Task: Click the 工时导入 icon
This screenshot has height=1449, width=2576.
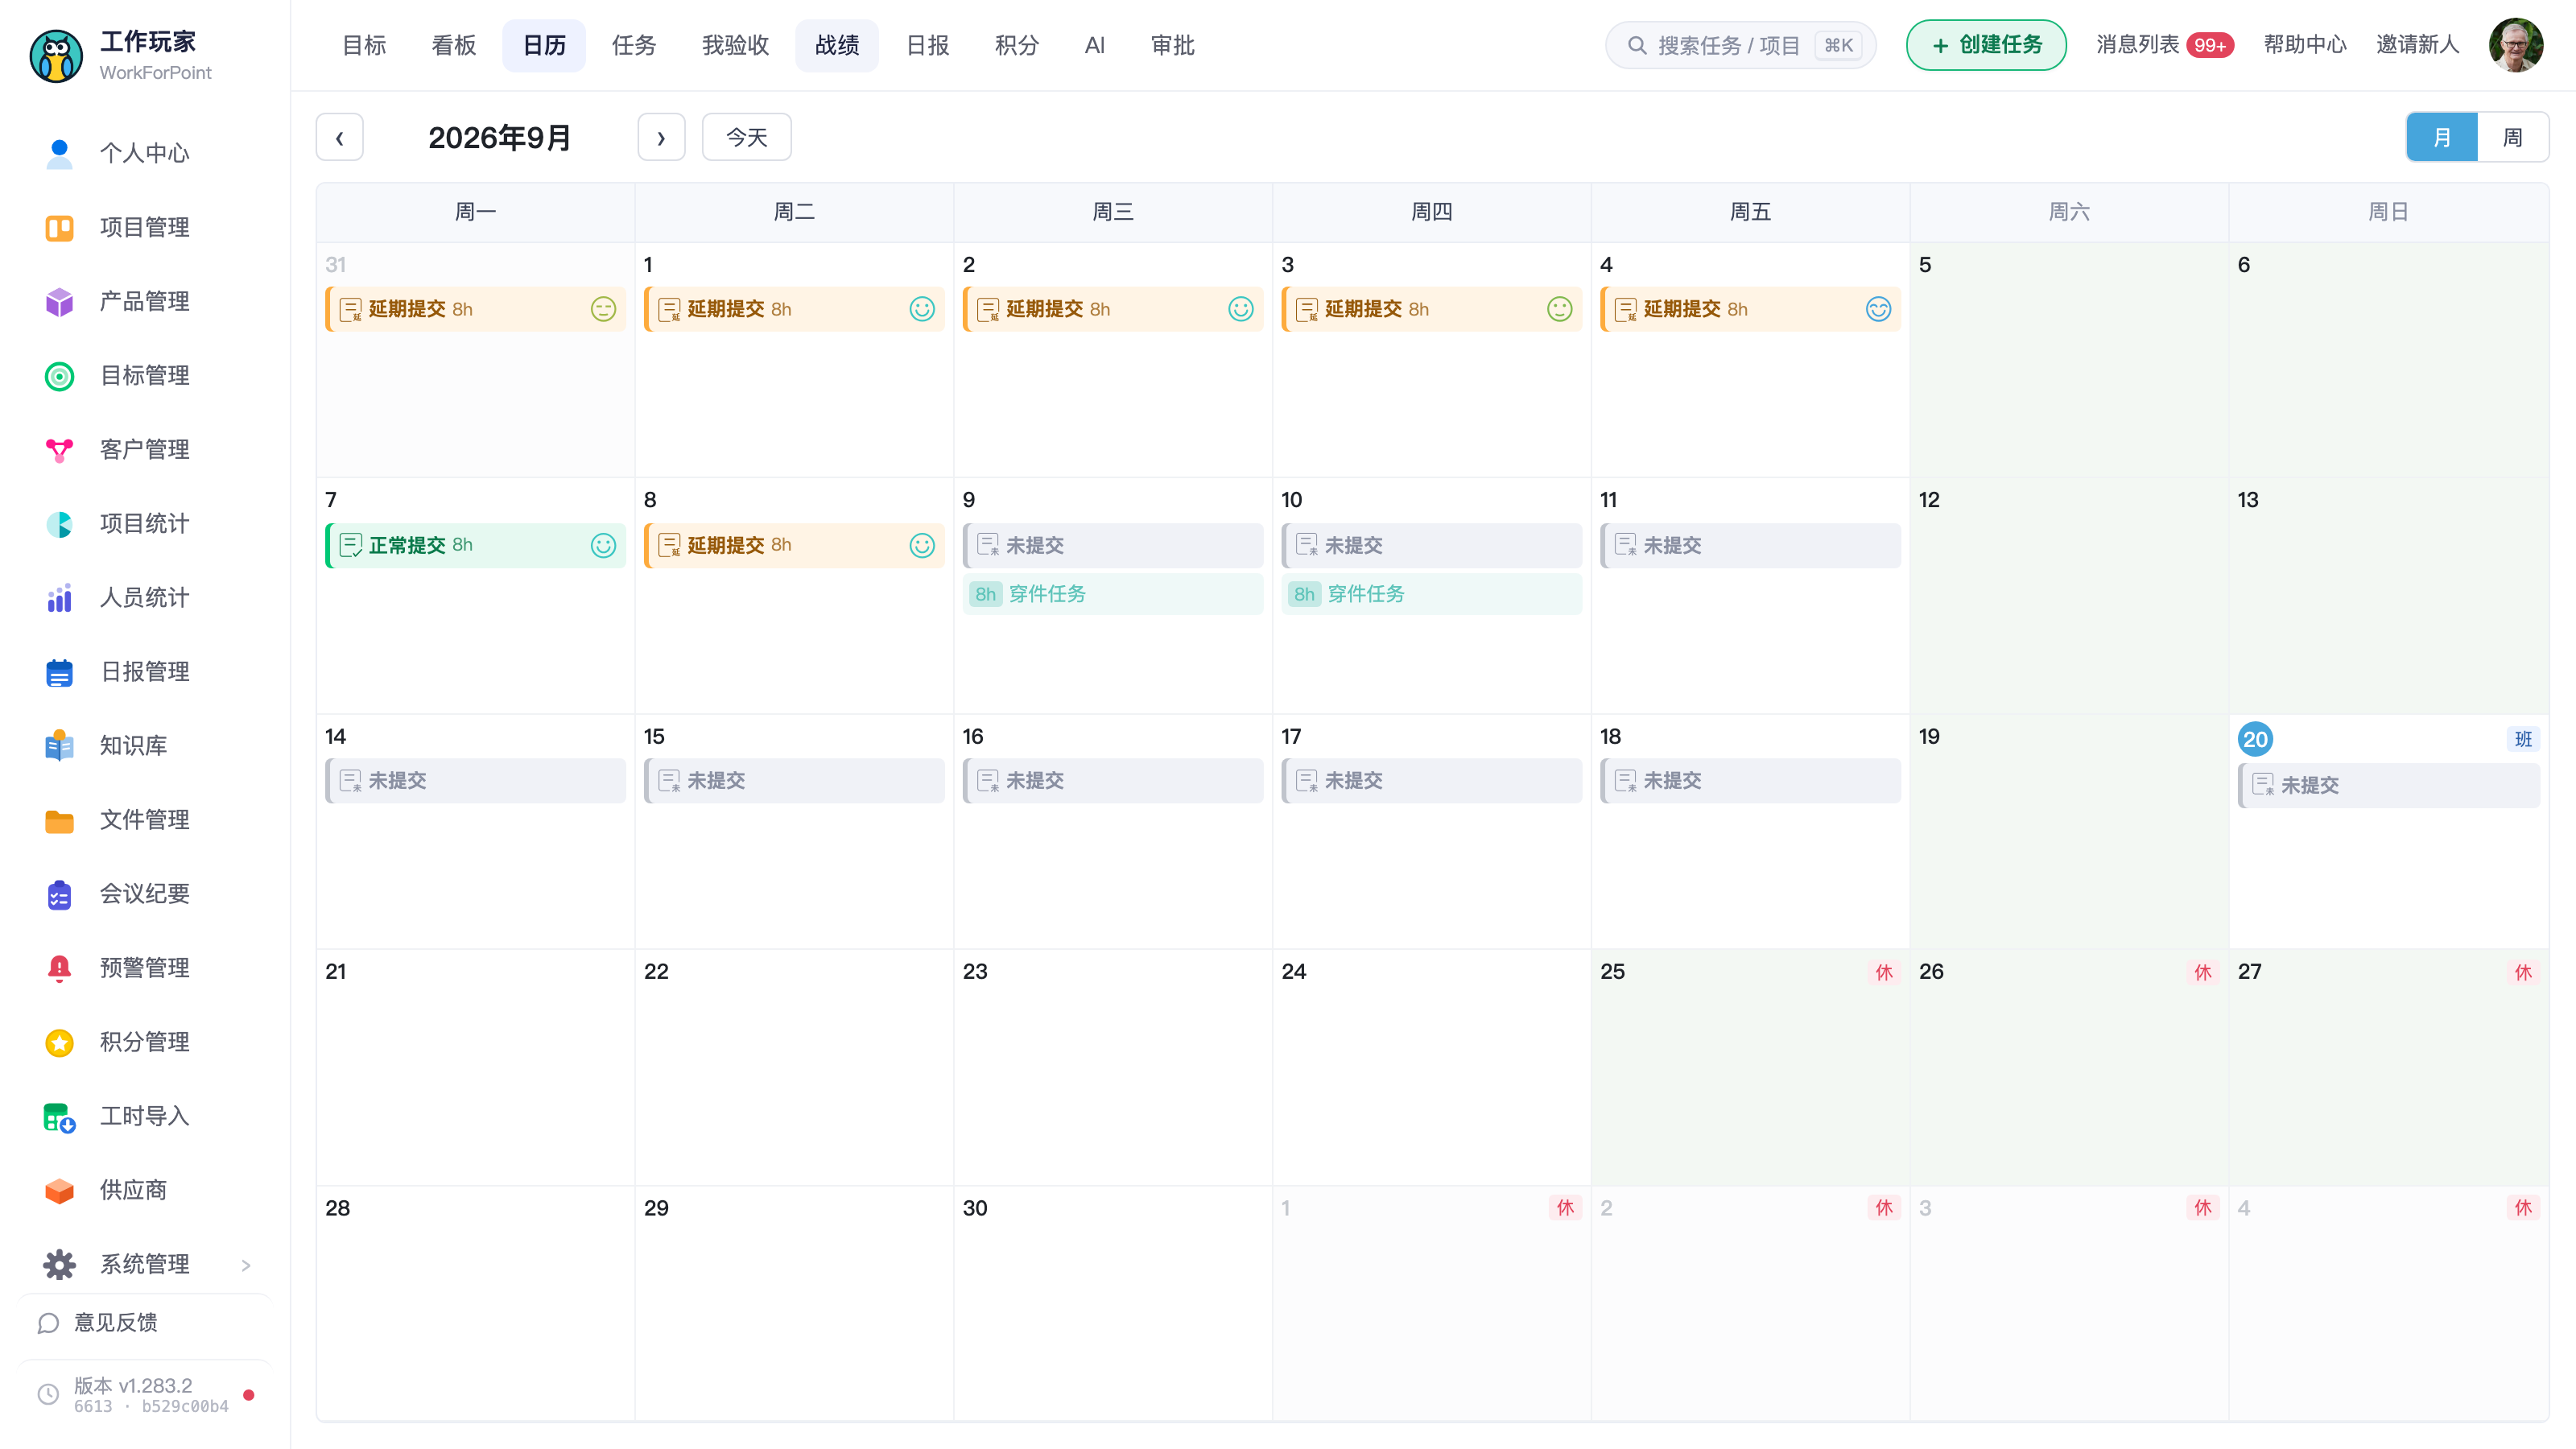Action: click(x=59, y=1116)
